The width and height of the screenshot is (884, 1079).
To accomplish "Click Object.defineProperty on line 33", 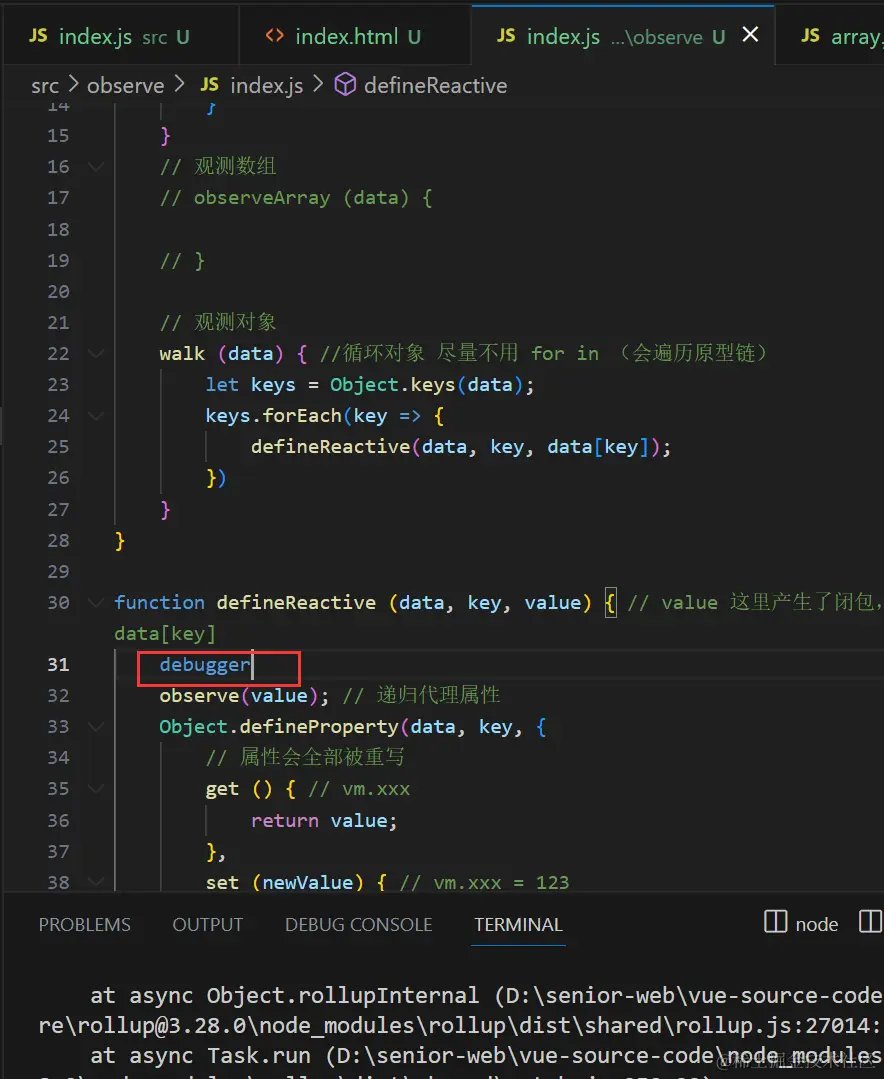I will (x=279, y=727).
